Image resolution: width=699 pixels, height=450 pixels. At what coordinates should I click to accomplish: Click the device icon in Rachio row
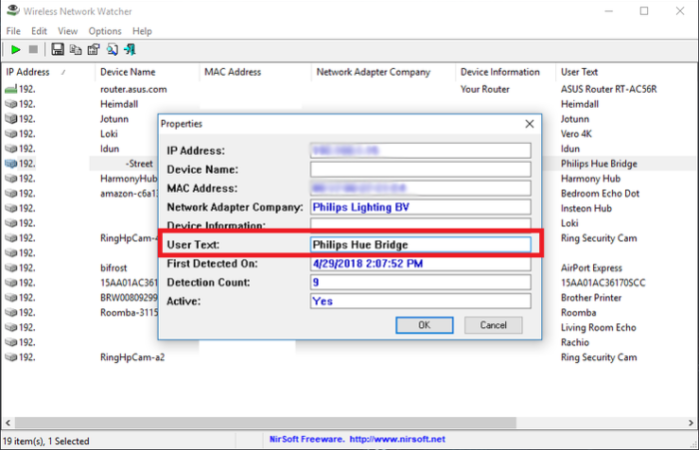[x=11, y=343]
